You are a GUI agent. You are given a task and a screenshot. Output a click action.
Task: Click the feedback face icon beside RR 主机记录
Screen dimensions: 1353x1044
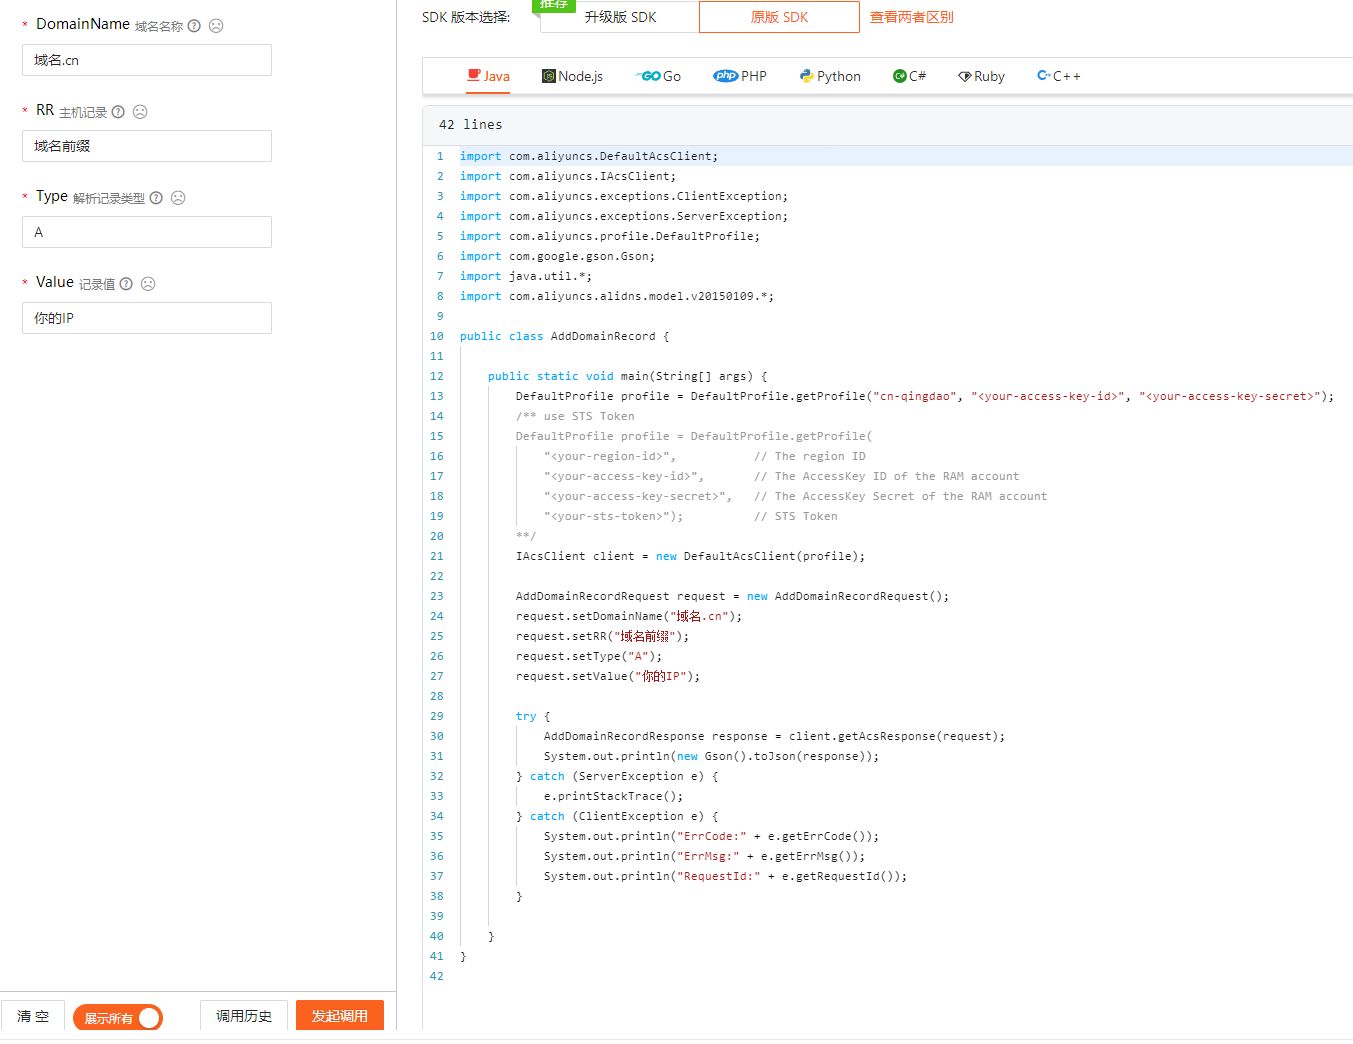(140, 112)
